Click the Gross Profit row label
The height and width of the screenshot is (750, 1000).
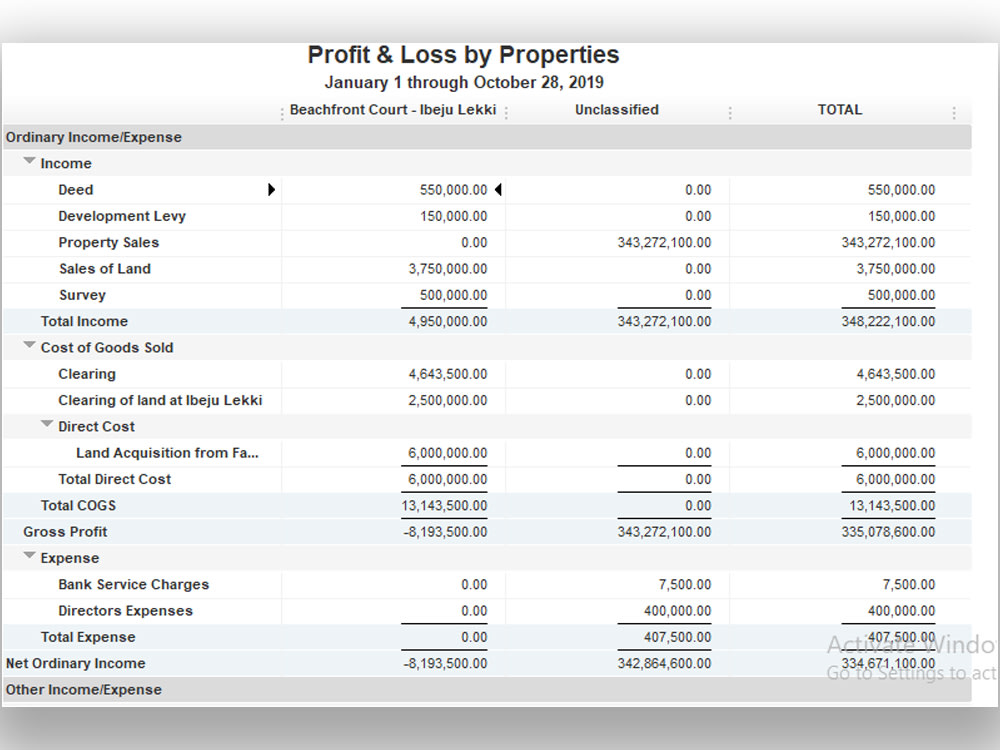point(65,531)
